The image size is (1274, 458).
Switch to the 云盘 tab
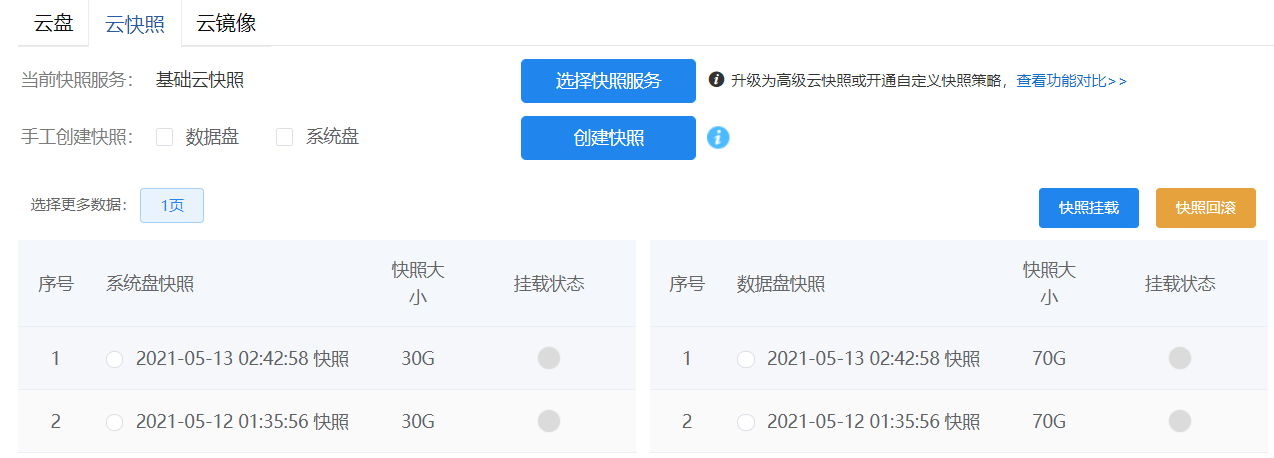54,23
